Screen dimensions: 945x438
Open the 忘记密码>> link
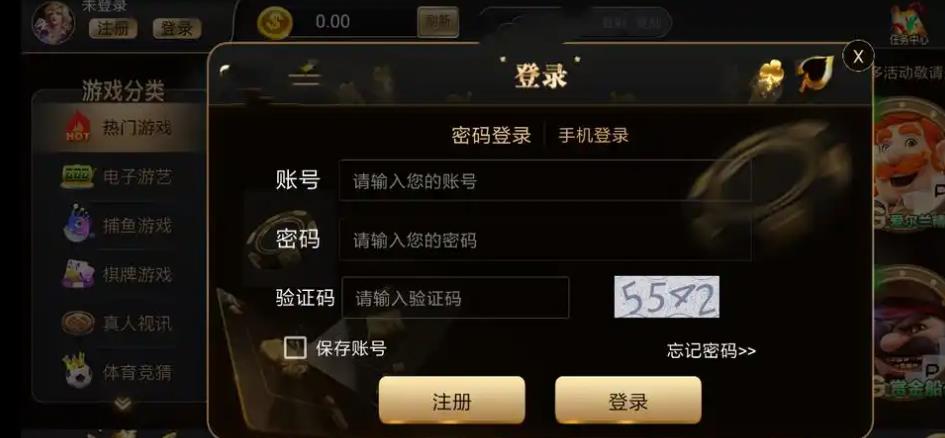(x=711, y=351)
